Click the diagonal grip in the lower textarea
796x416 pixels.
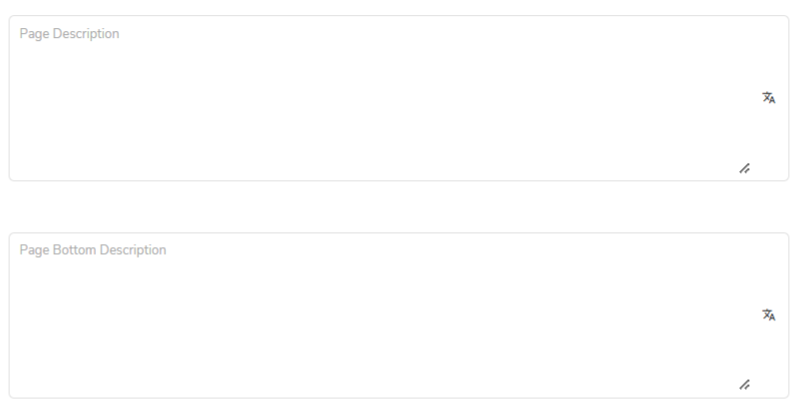(744, 385)
